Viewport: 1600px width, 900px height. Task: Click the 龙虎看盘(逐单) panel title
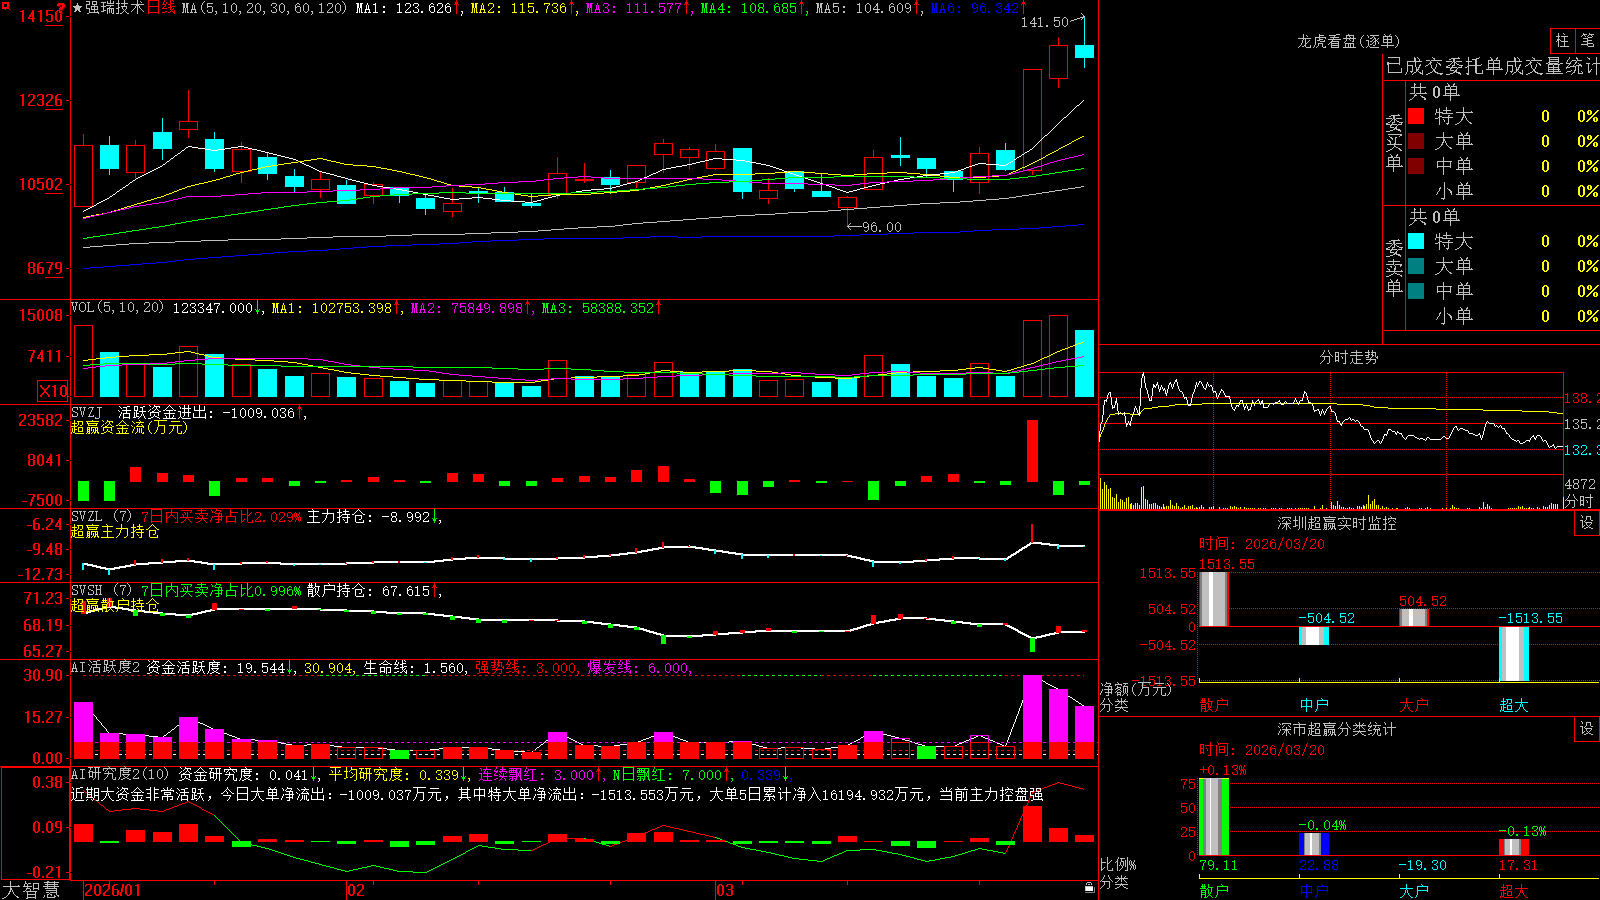tap(1348, 41)
